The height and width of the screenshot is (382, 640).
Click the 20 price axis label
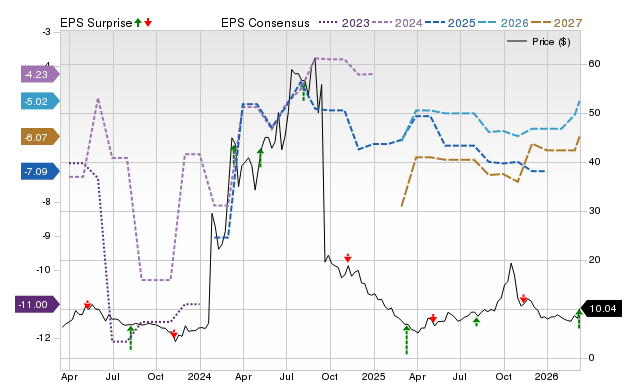tap(594, 260)
